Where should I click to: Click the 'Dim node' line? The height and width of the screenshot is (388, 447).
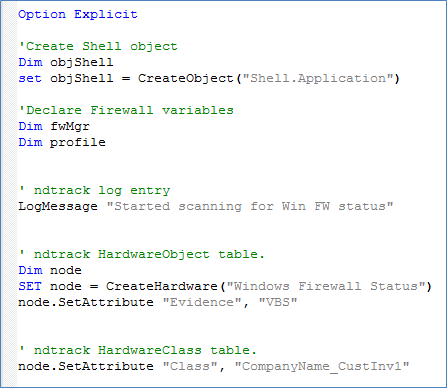click(50, 270)
